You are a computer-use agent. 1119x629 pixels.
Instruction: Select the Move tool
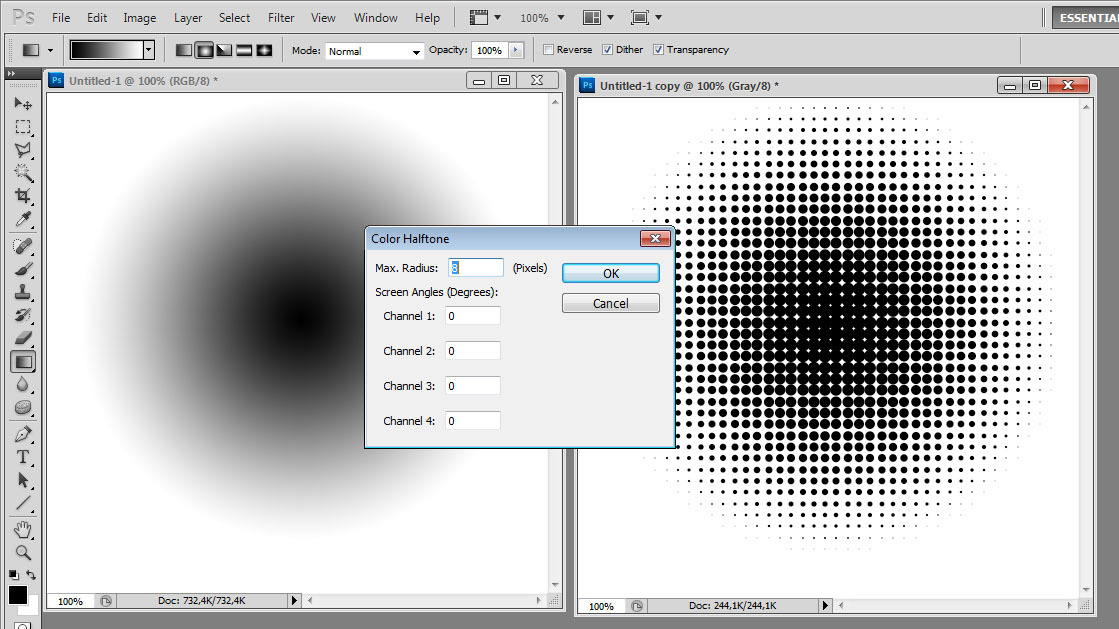23,104
